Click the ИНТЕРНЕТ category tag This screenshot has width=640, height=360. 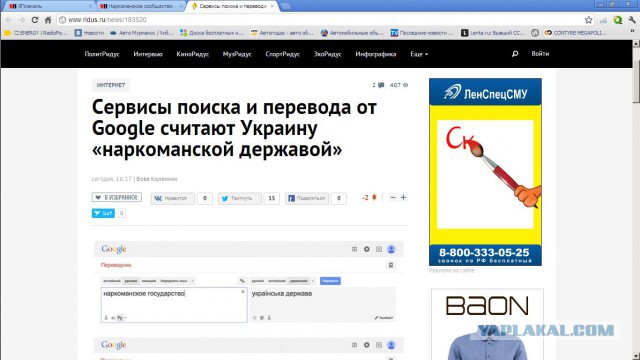tap(111, 85)
